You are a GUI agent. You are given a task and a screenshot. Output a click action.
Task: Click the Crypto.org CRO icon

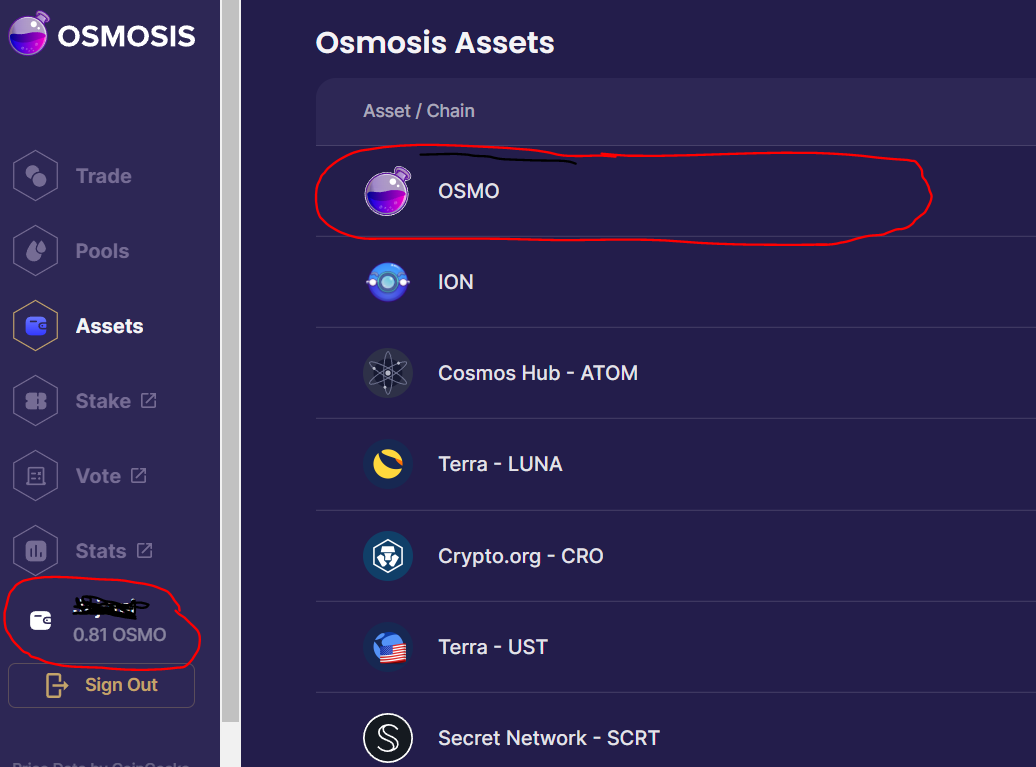tap(387, 556)
